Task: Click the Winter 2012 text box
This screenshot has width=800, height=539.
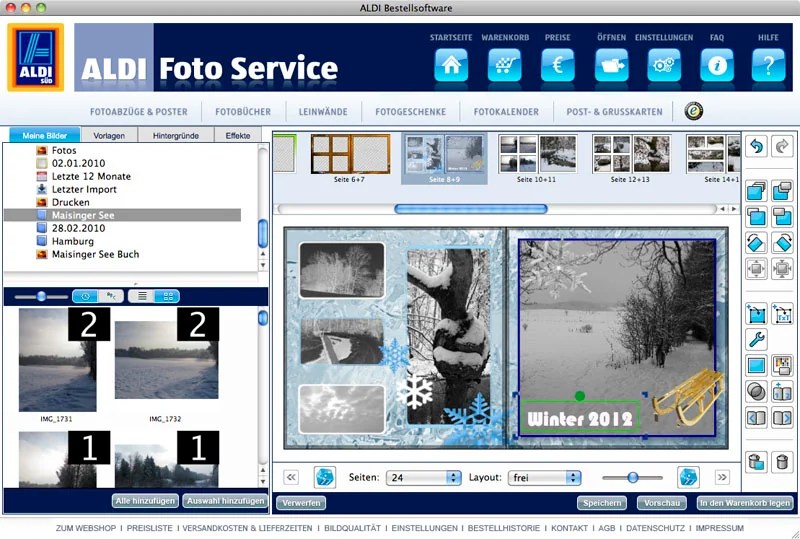Action: point(580,419)
